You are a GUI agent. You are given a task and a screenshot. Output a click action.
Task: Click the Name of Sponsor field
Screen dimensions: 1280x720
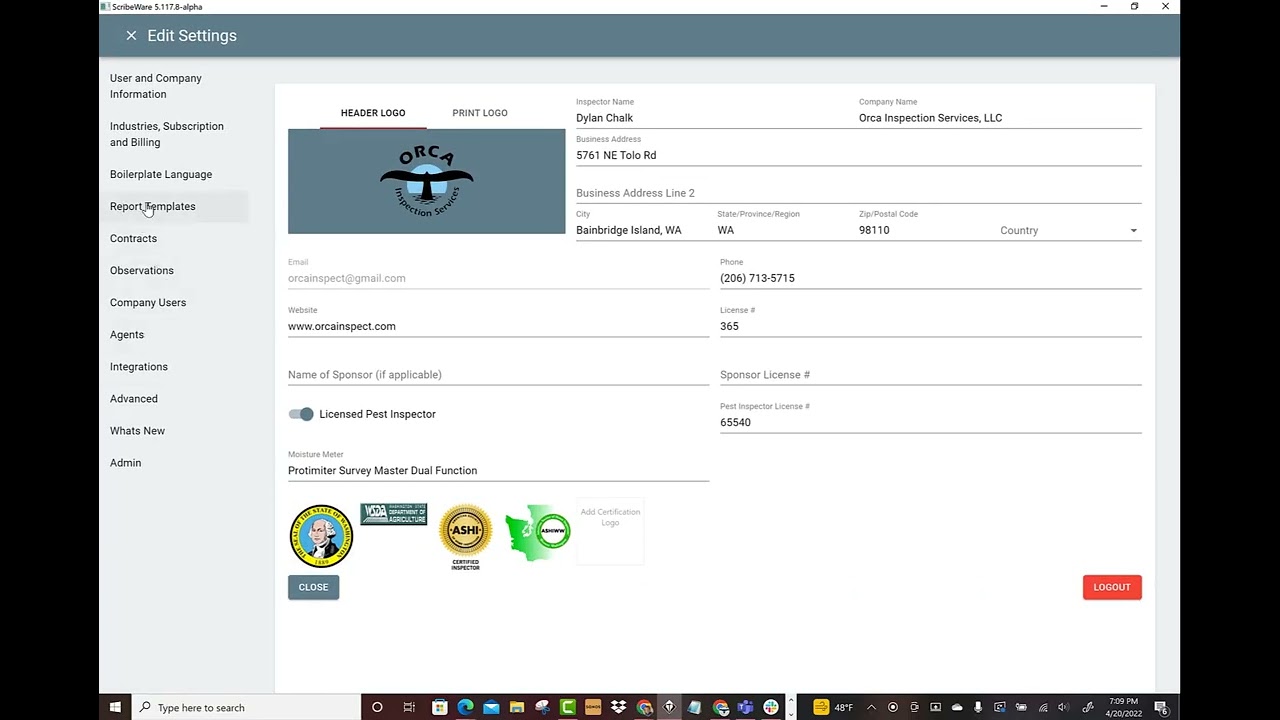pos(498,375)
